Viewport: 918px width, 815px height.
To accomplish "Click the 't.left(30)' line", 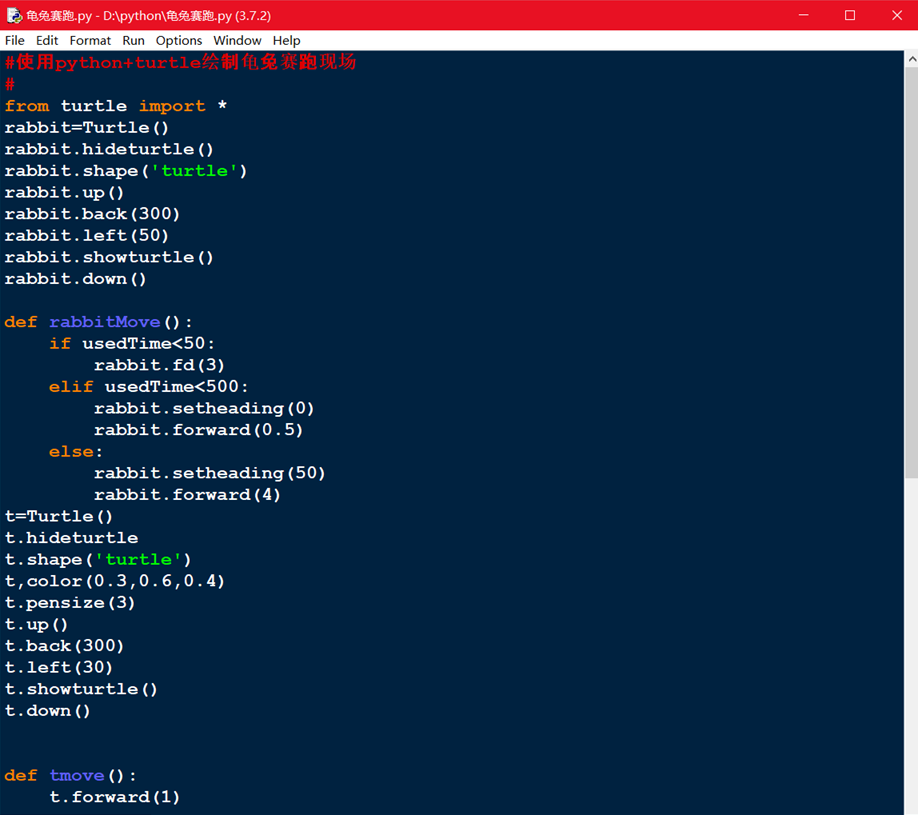I will coord(59,667).
